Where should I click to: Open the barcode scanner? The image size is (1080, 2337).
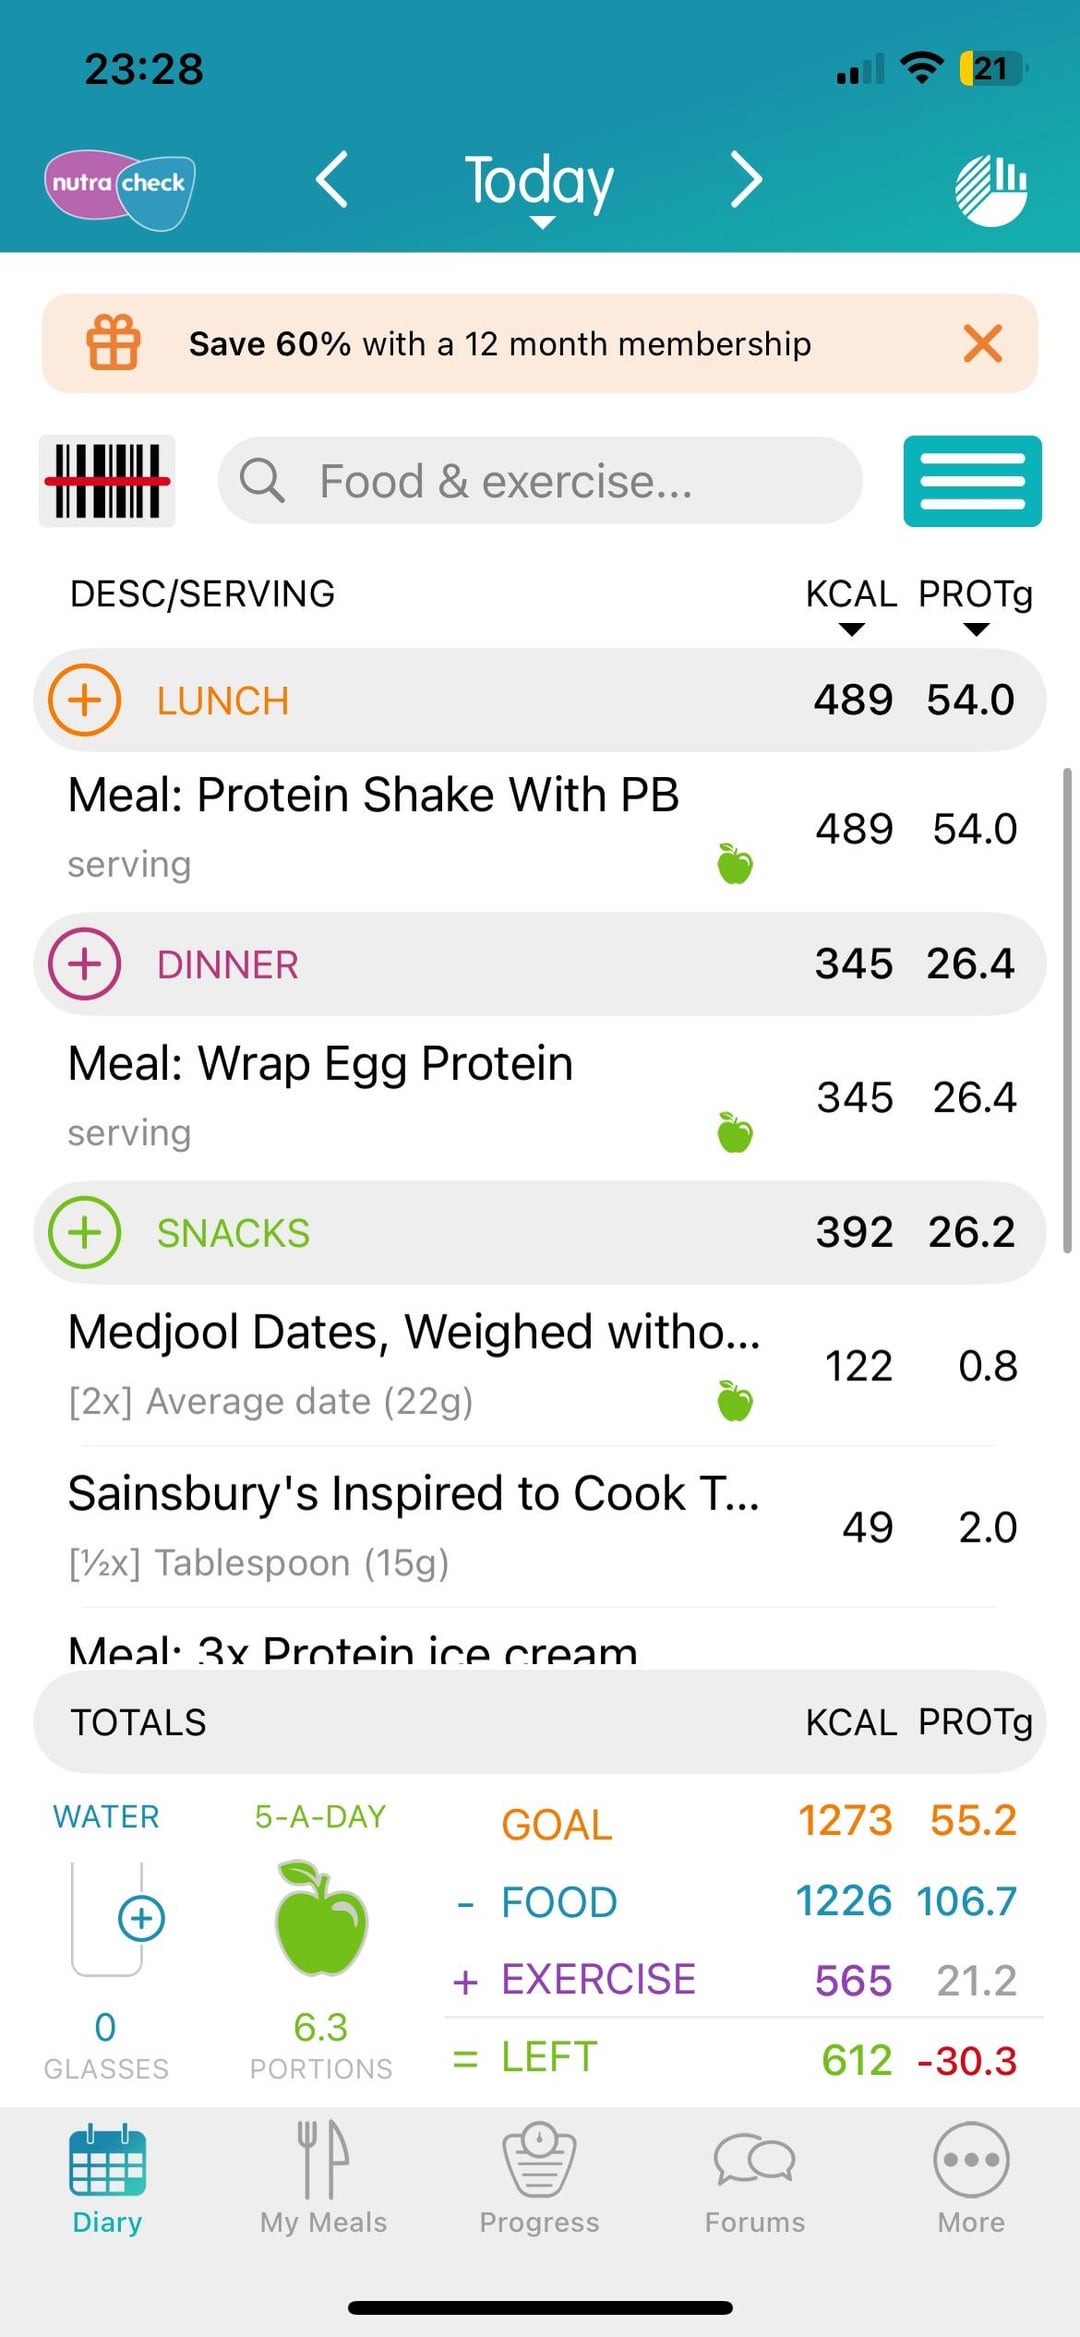[x=107, y=481]
